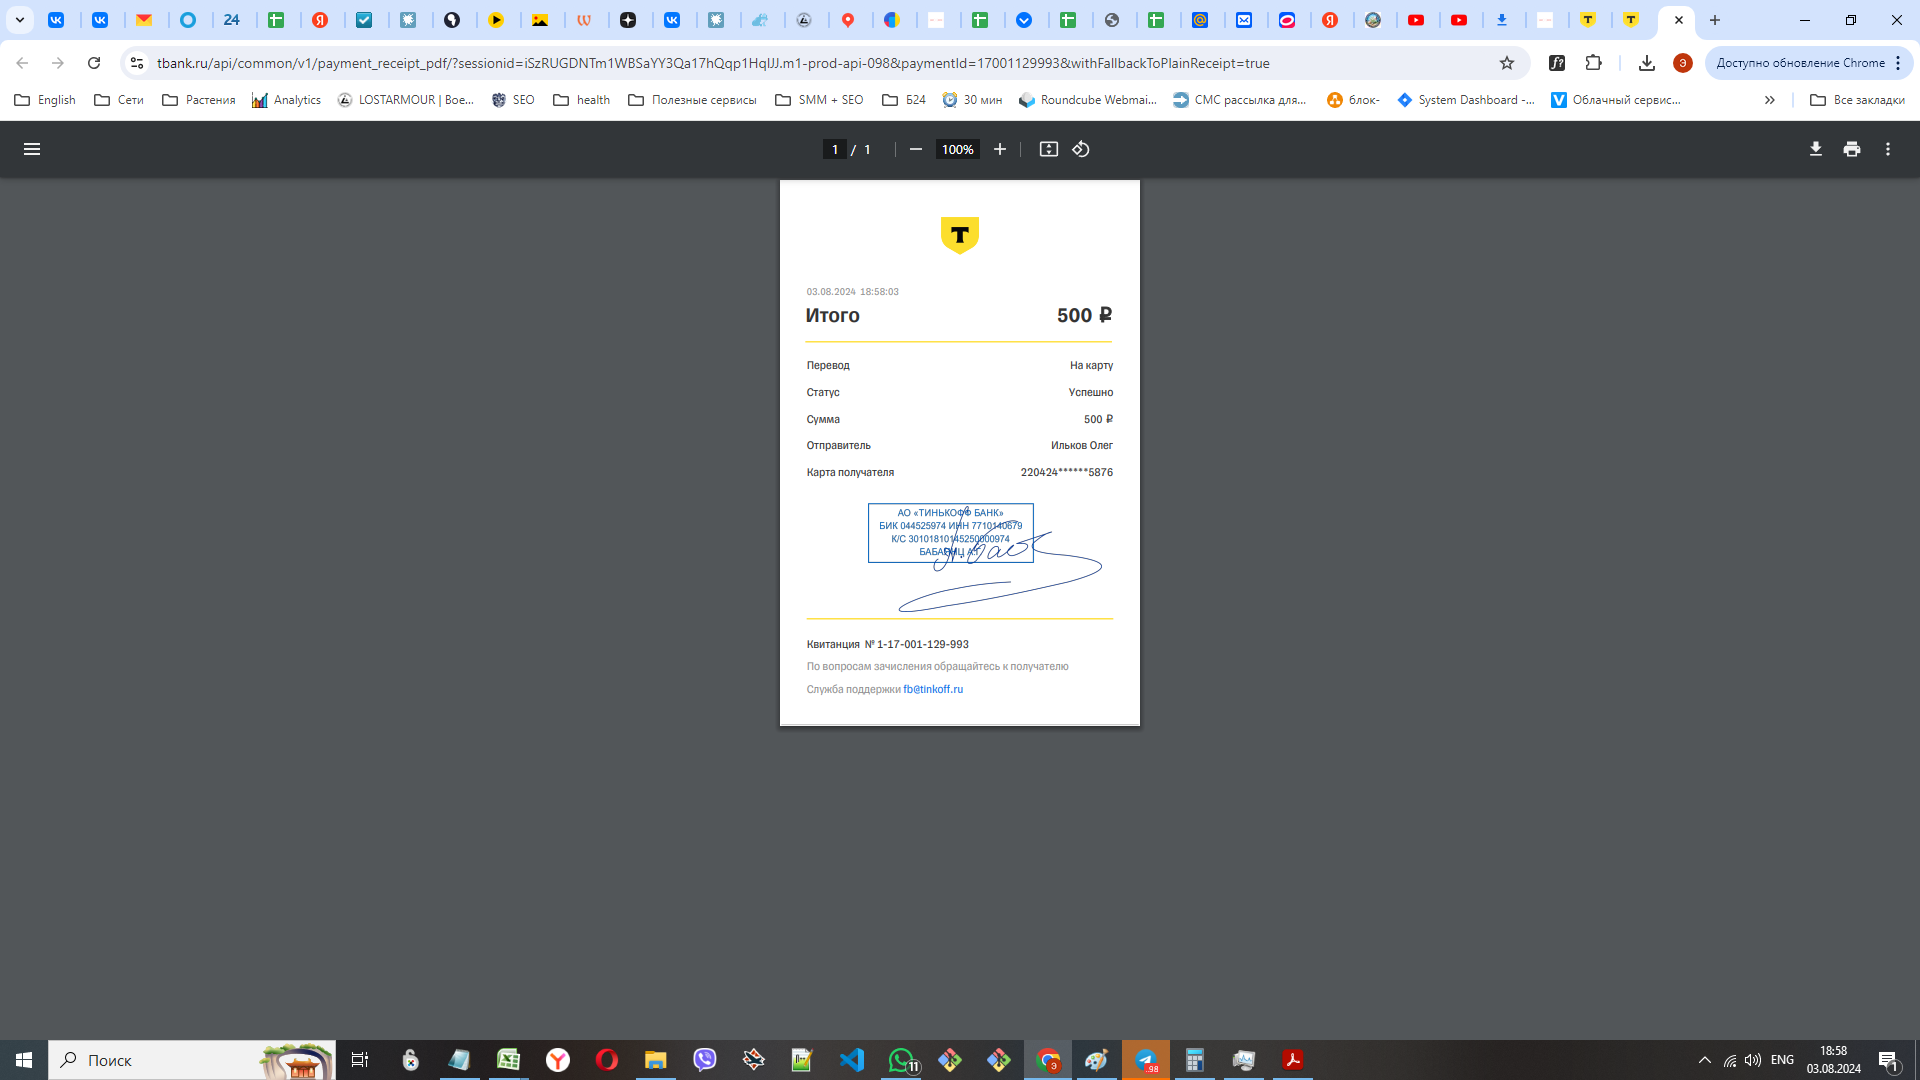This screenshot has width=1920, height=1080.
Task: Open the volume control in the tray
Action: click(x=1753, y=1060)
